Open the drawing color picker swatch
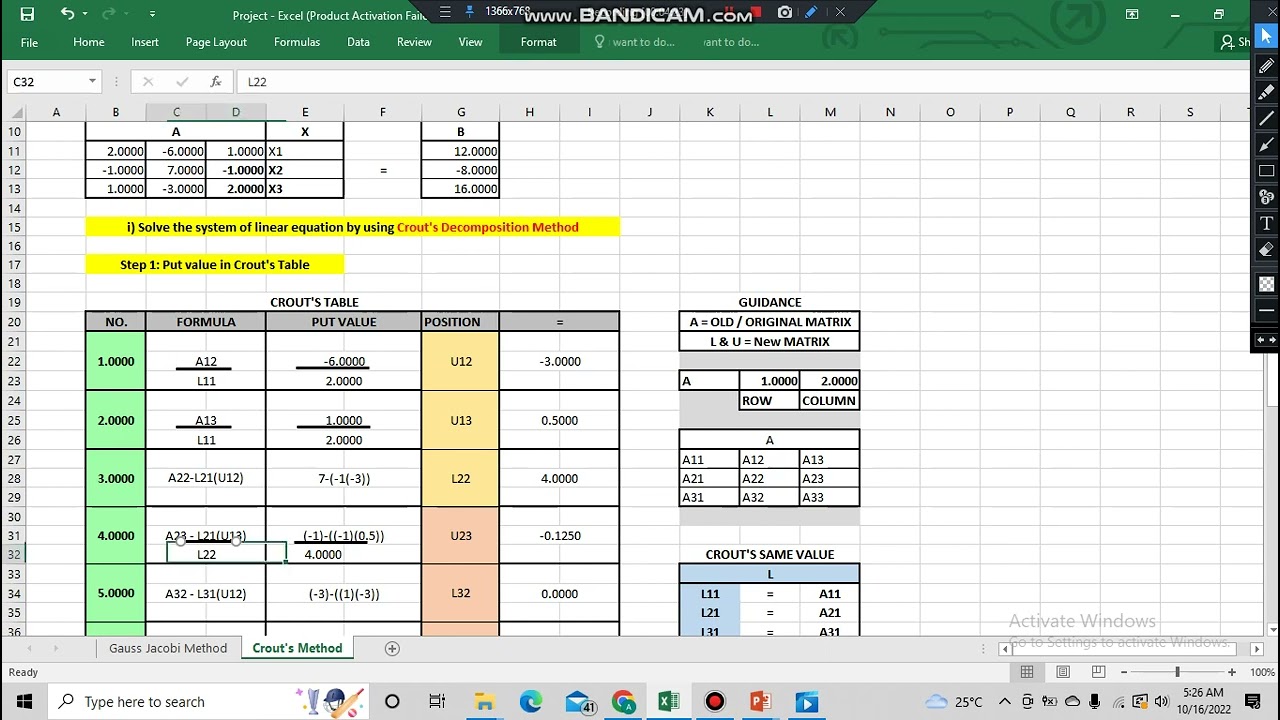This screenshot has height=720, width=1280. [1266, 284]
